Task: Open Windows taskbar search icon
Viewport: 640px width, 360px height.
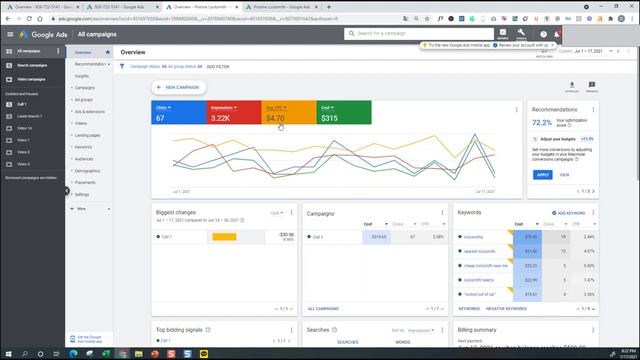Action: 24,354
